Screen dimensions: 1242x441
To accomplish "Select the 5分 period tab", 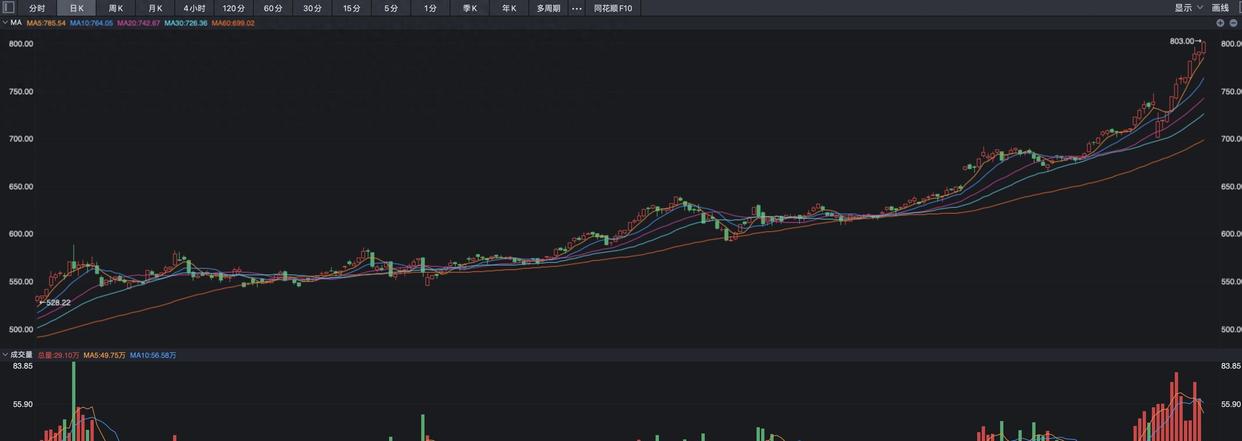I will pos(391,8).
